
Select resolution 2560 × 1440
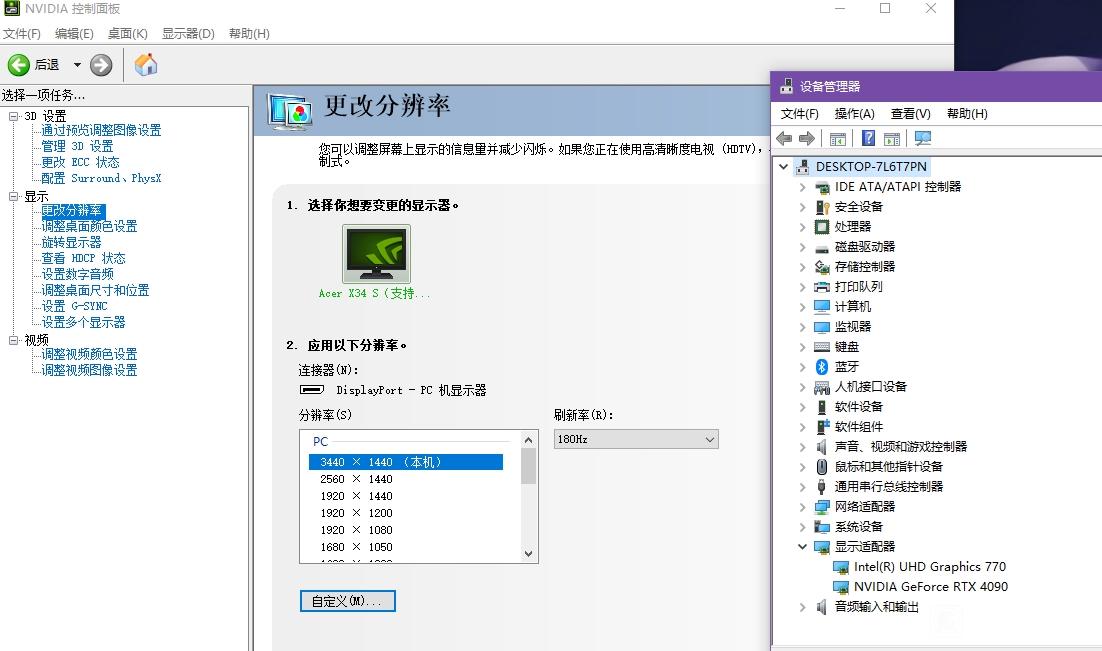tap(356, 479)
